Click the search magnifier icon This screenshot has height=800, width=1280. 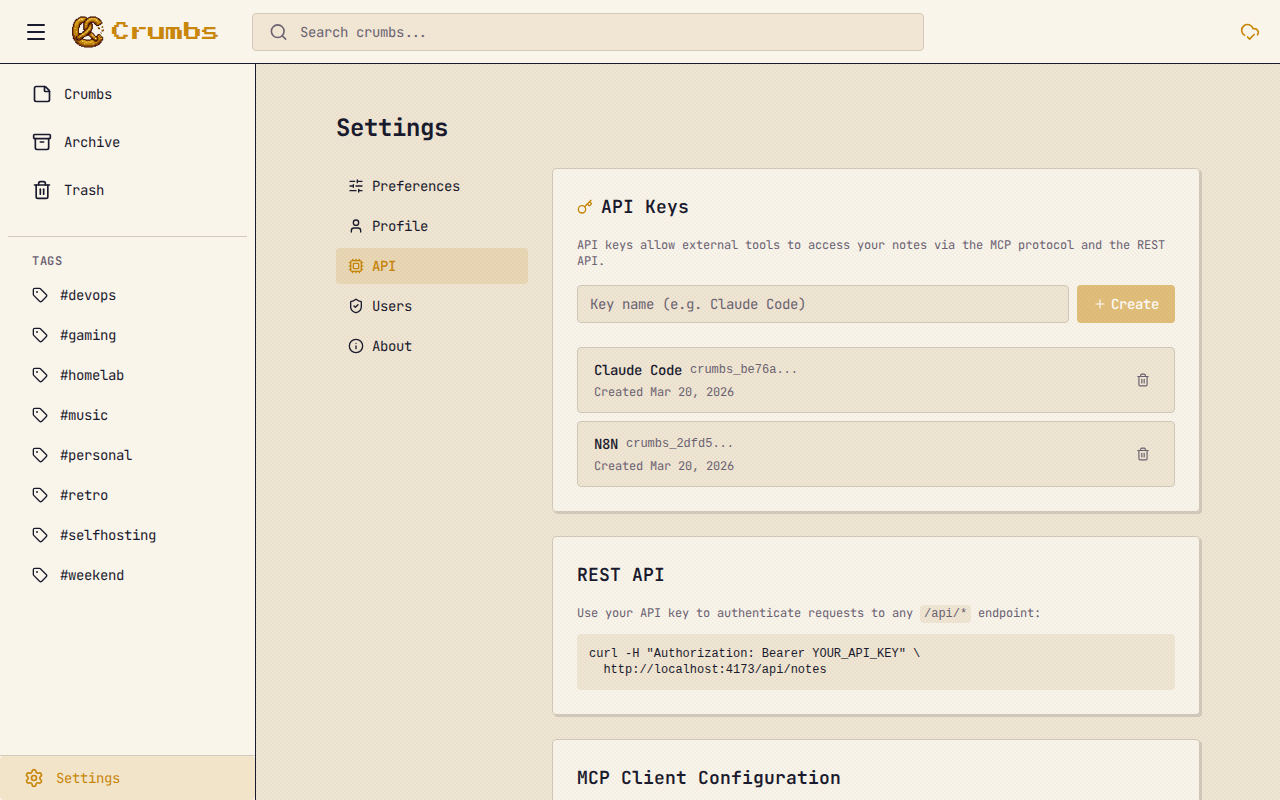[x=279, y=32]
